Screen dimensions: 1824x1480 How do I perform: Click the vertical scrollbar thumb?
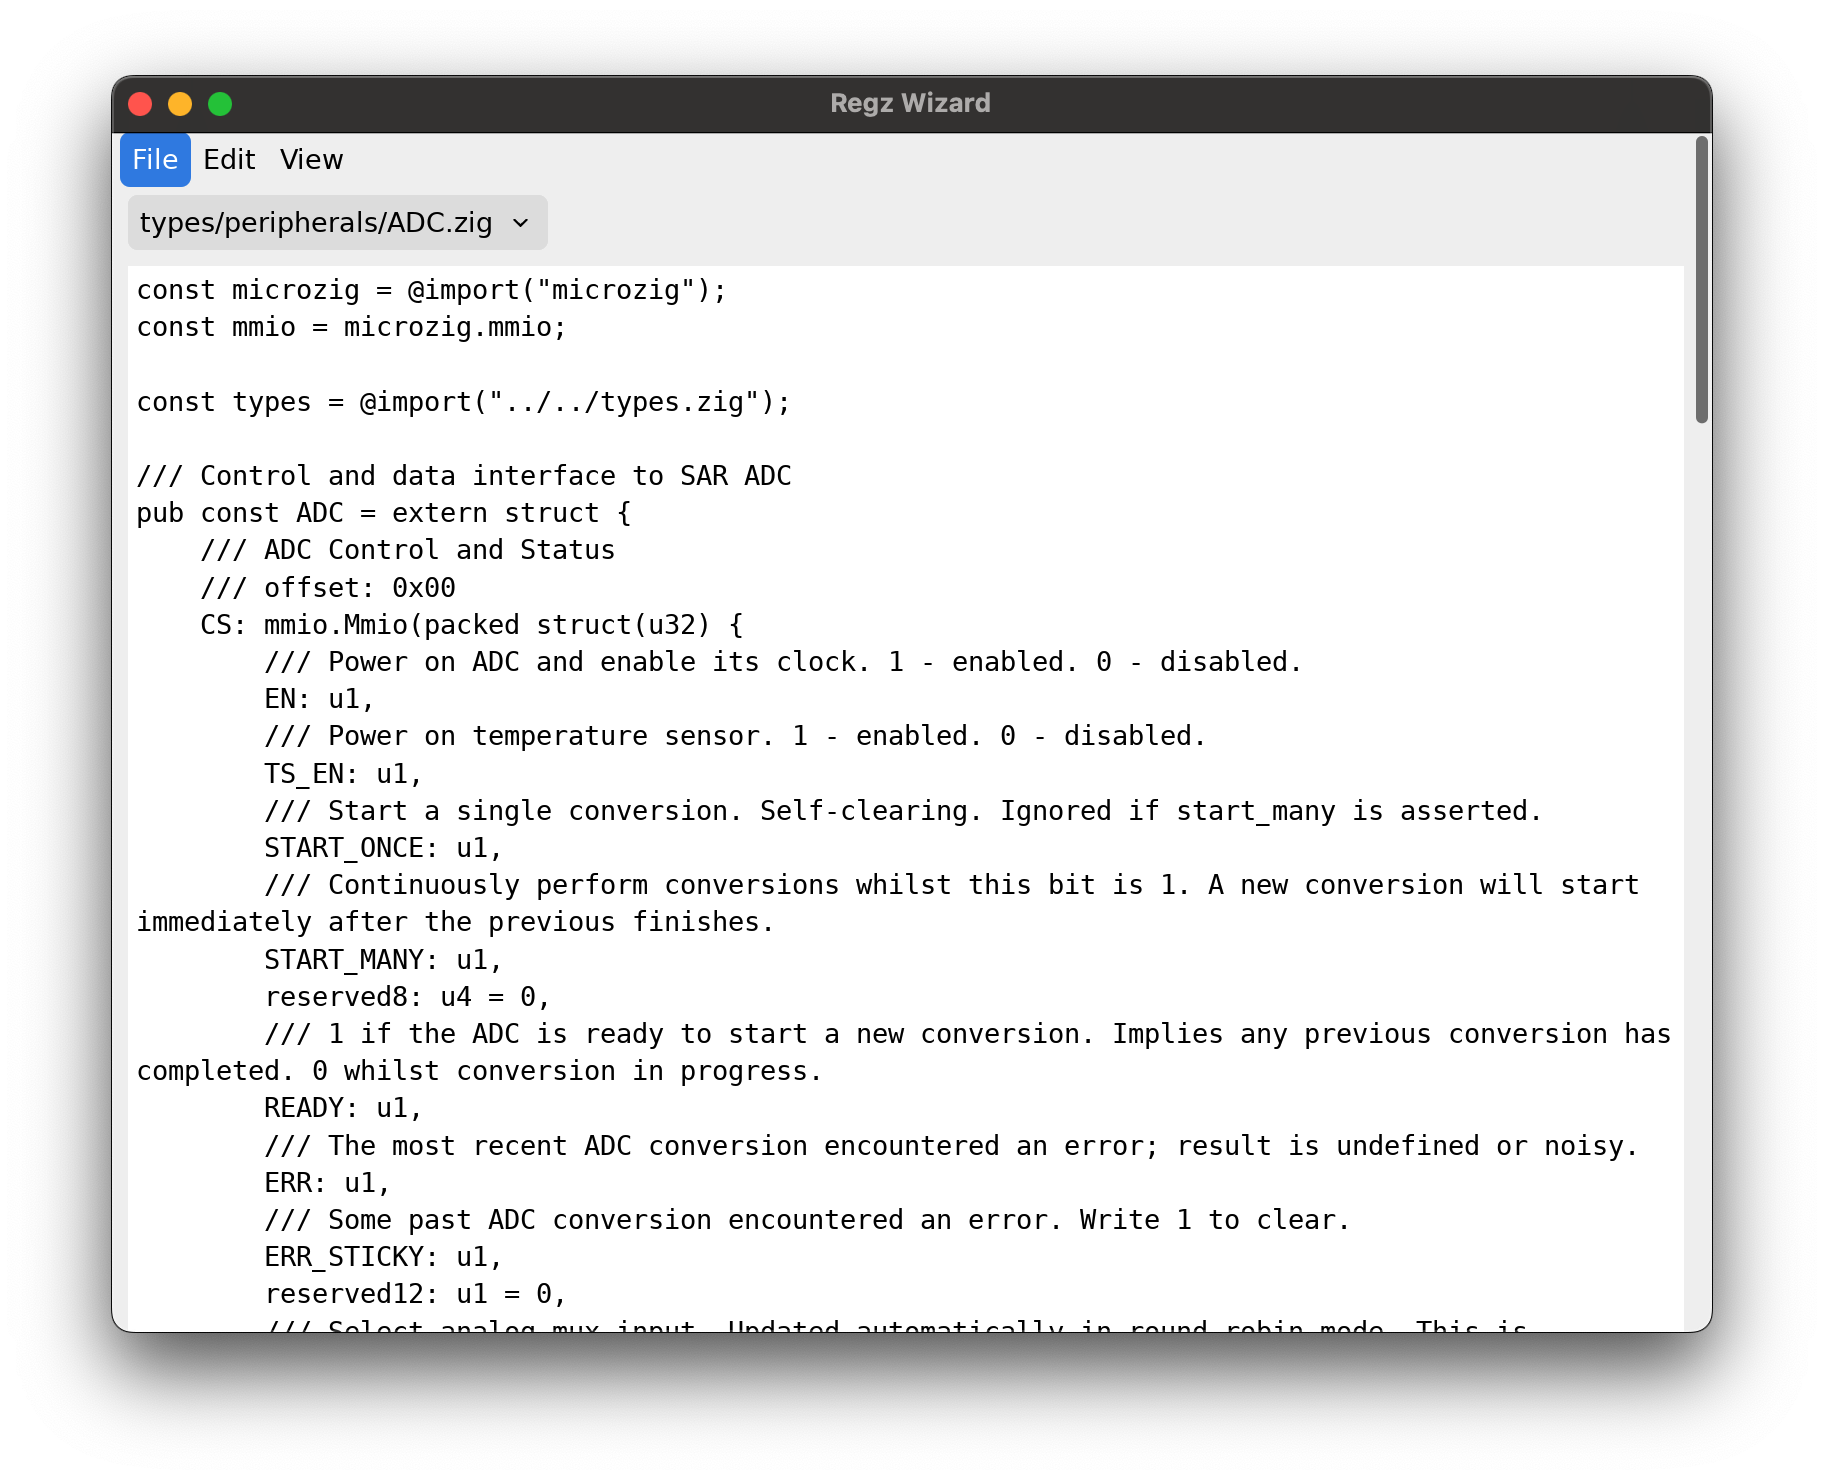[1701, 280]
